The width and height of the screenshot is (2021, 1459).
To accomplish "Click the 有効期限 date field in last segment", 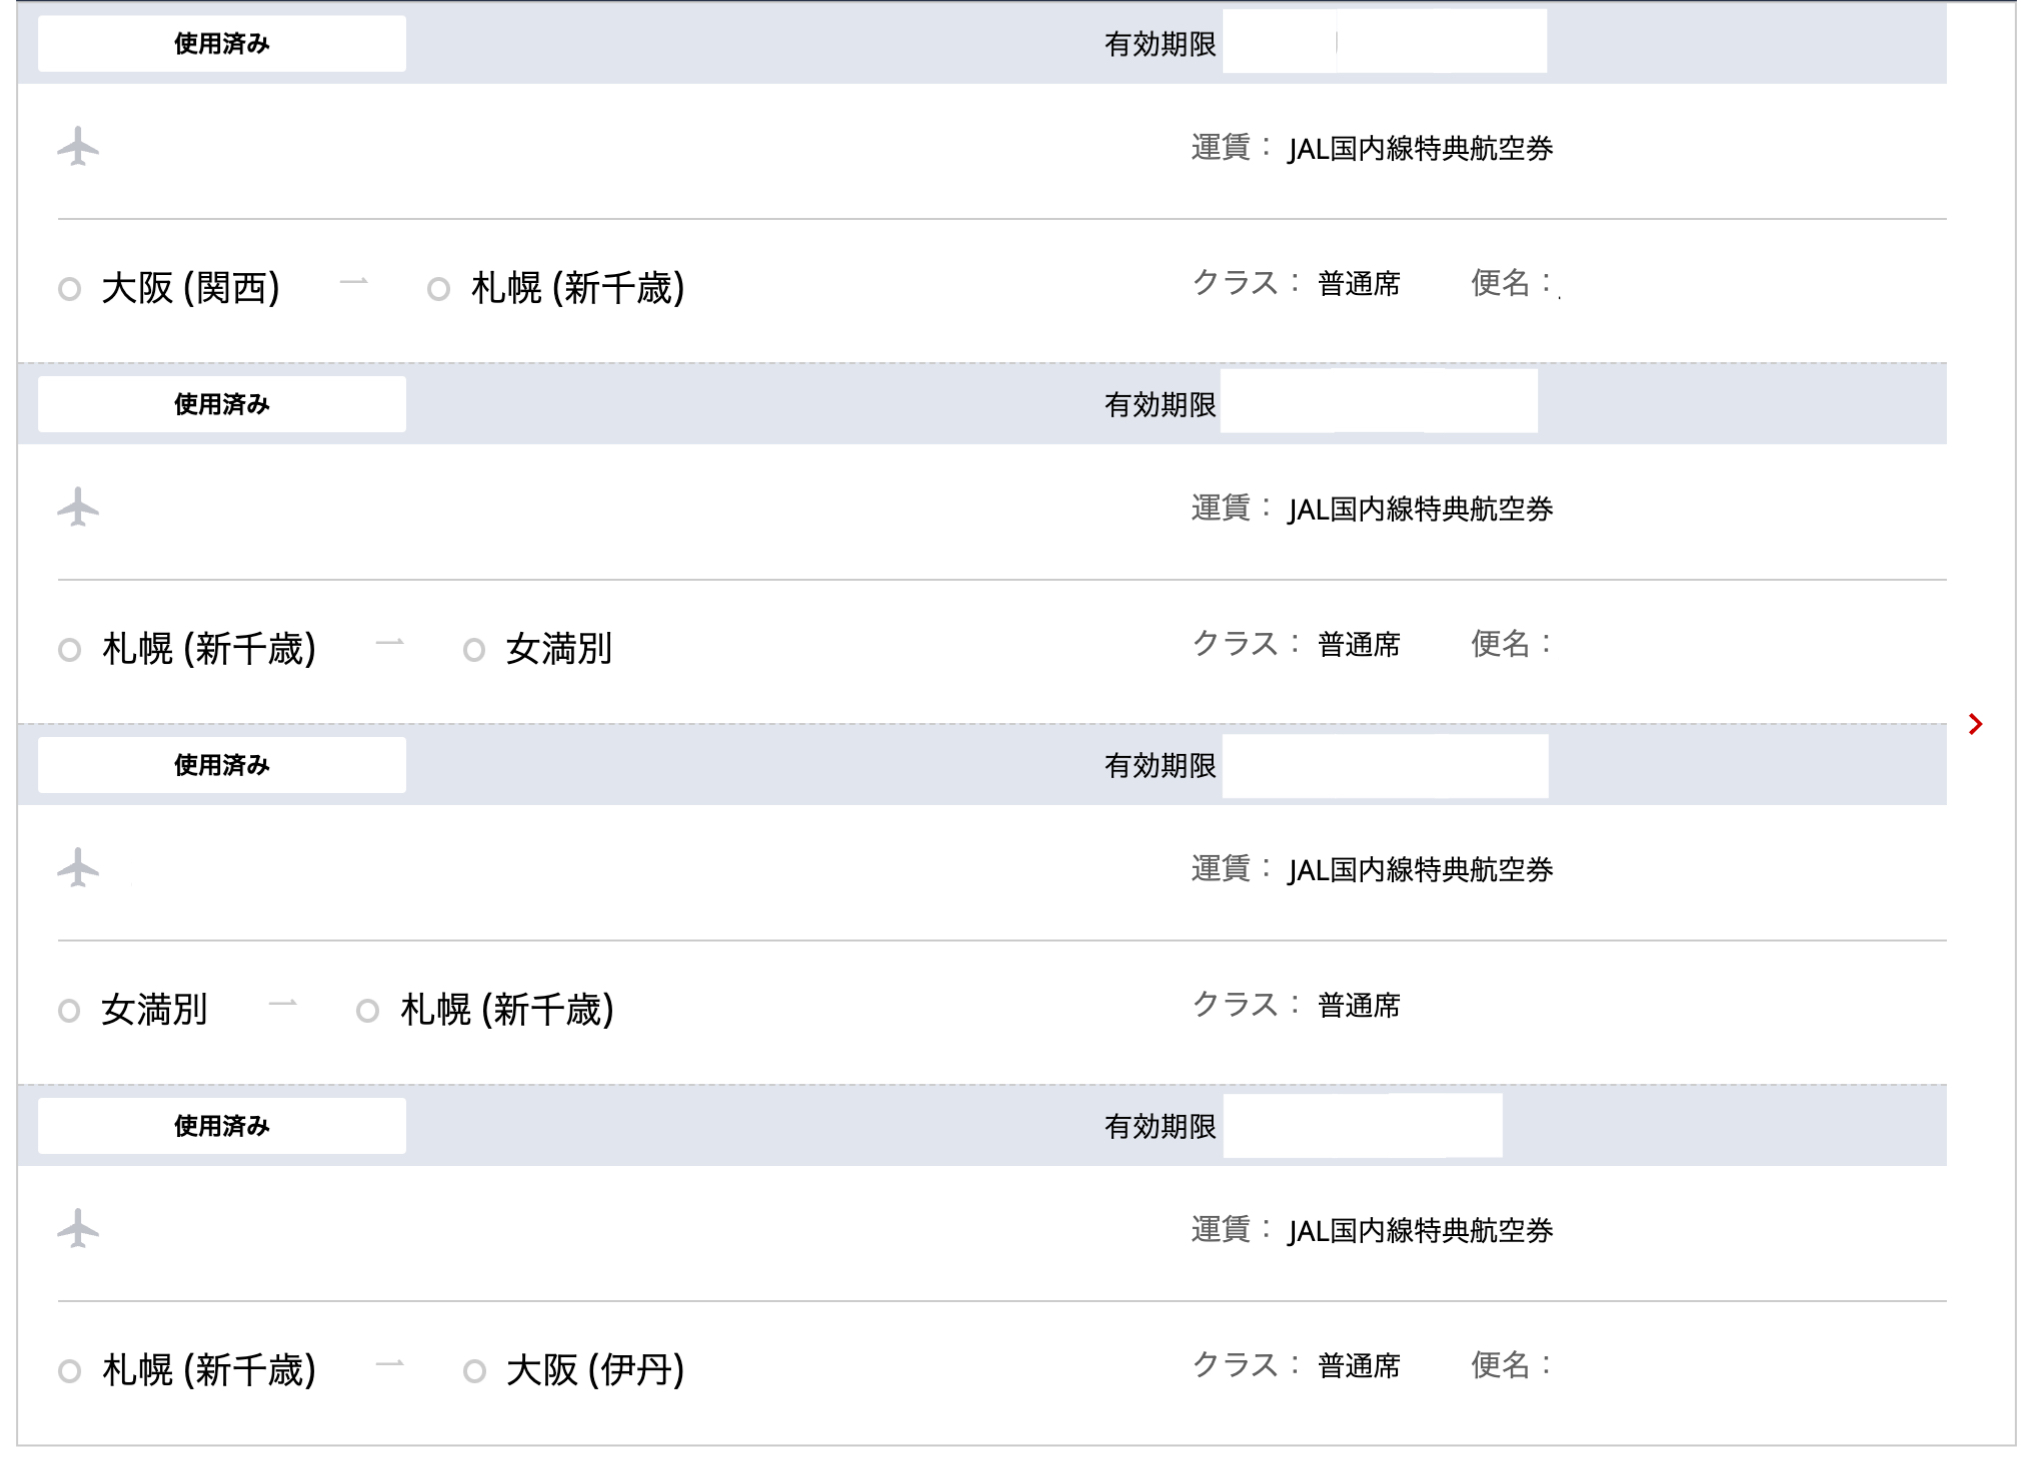I will coord(1362,1126).
